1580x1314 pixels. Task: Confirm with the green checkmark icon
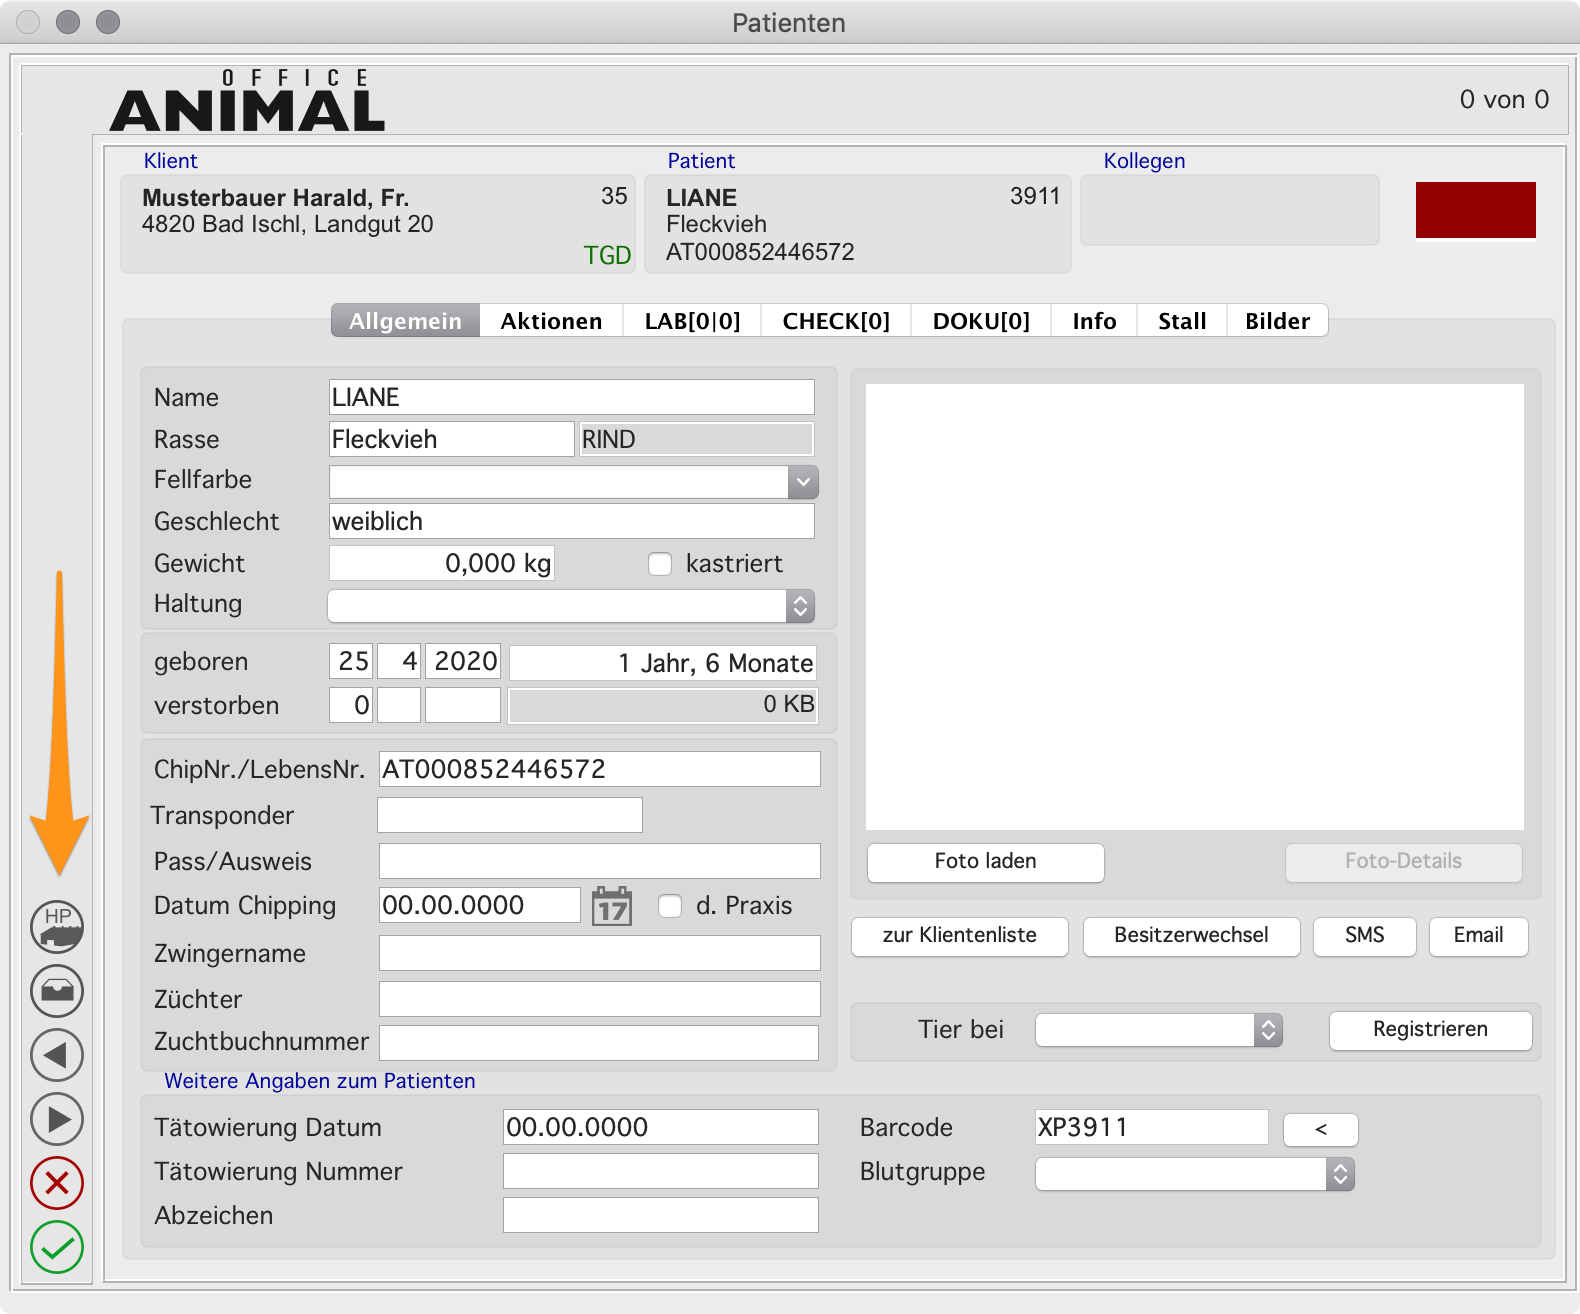point(57,1247)
